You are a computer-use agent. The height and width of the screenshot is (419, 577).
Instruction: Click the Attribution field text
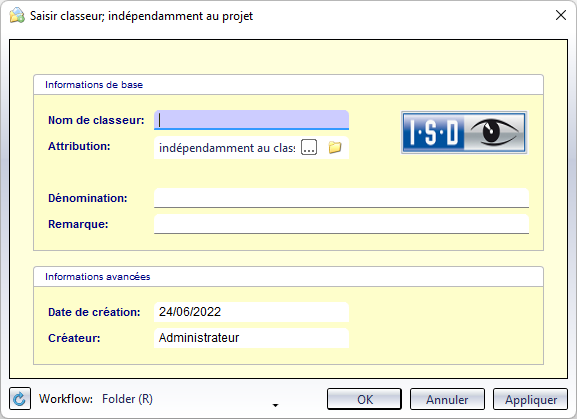(227, 148)
